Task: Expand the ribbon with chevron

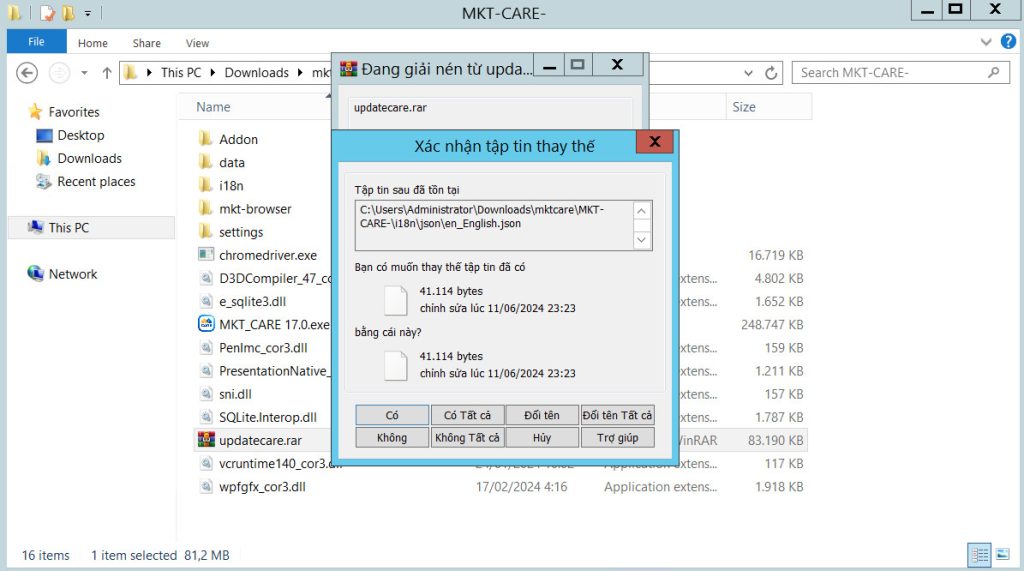Action: tap(986, 42)
